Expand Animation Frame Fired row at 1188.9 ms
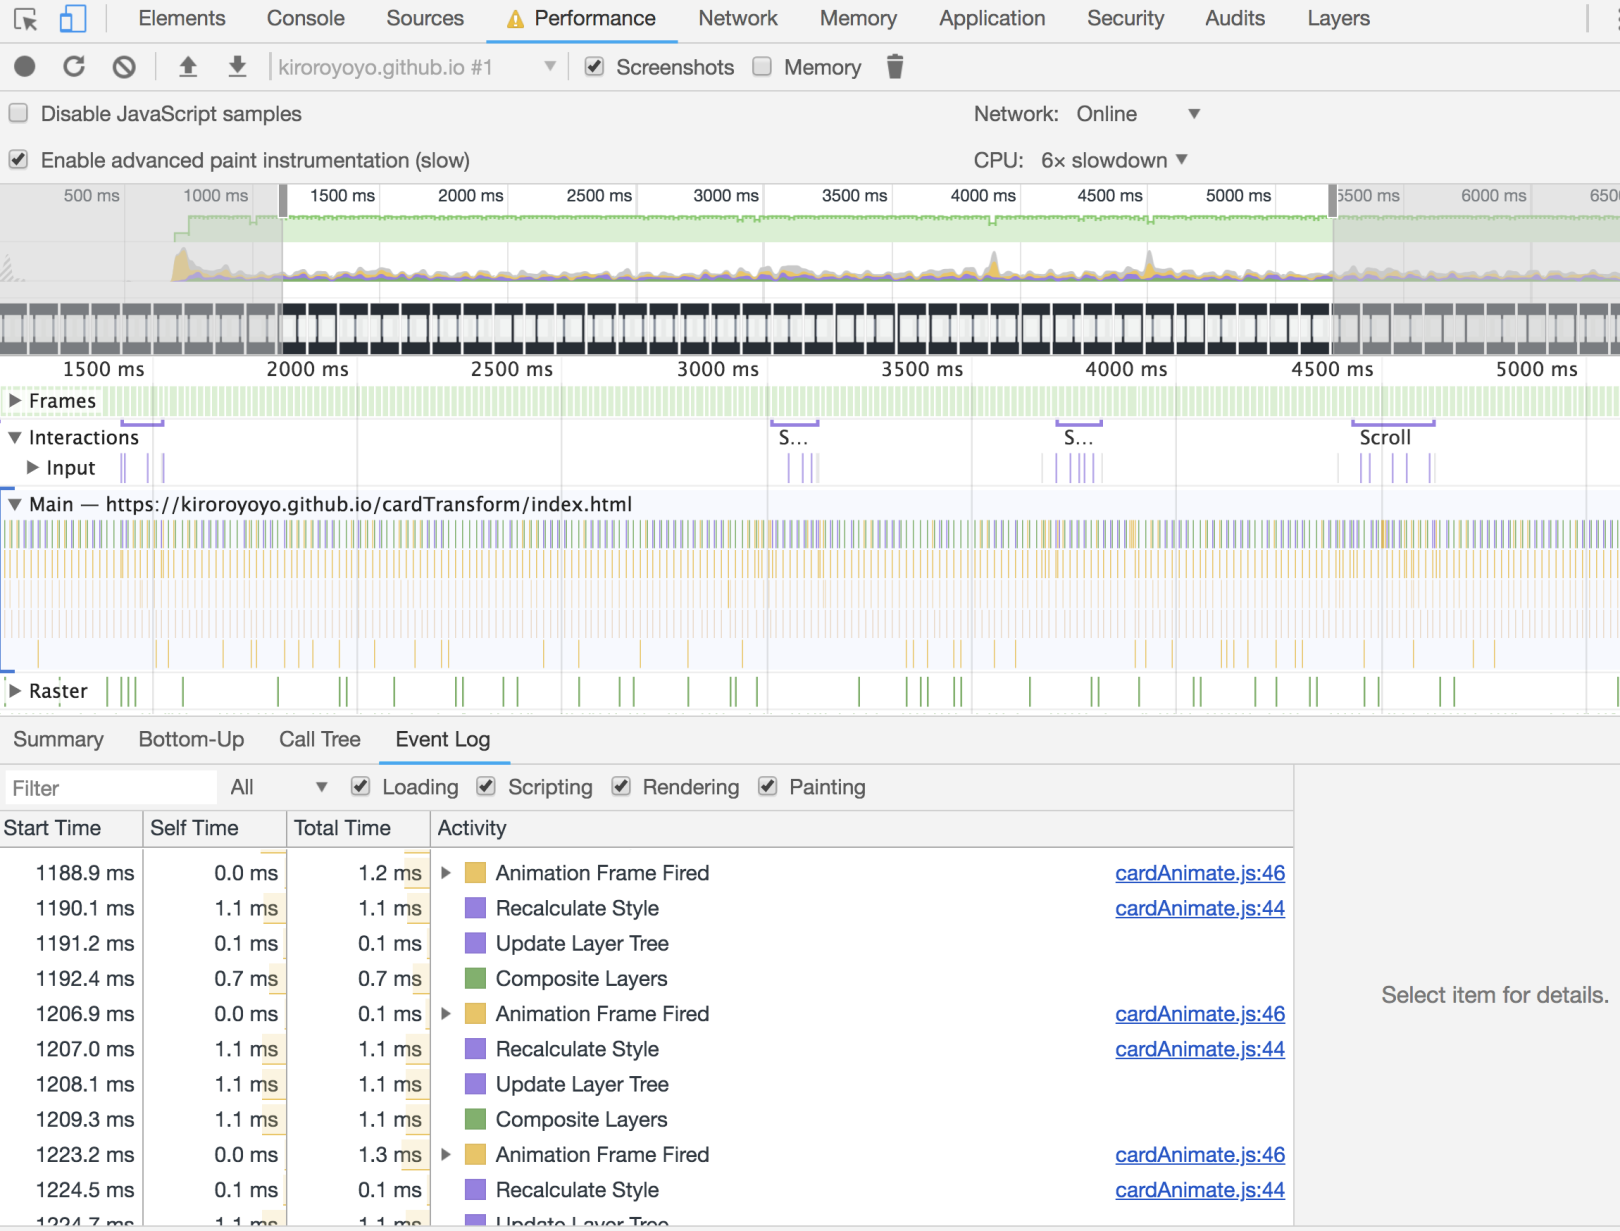The height and width of the screenshot is (1231, 1620). [x=446, y=873]
